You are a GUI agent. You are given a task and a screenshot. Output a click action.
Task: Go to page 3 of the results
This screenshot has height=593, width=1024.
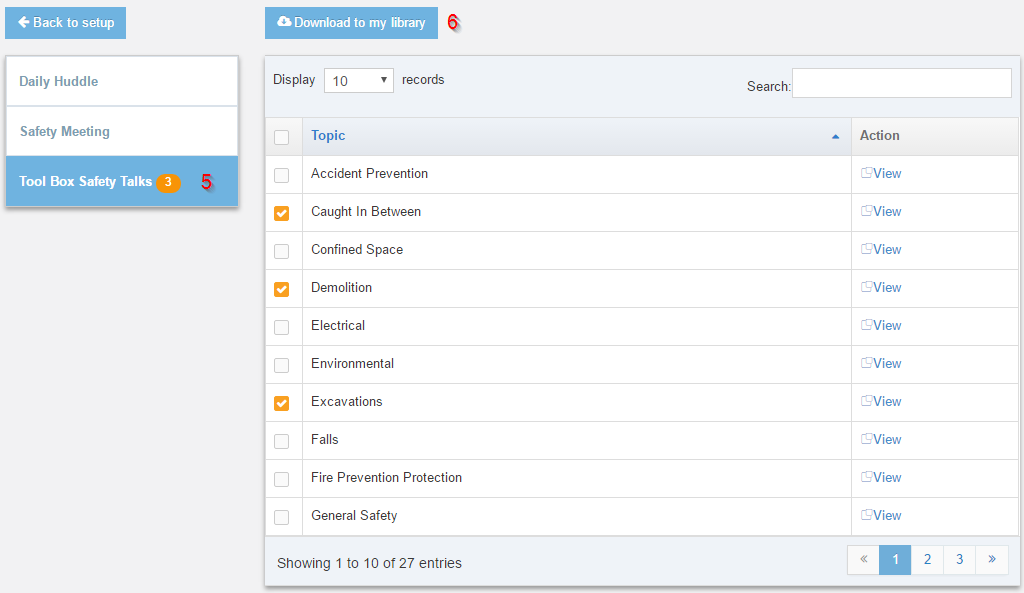click(959, 559)
